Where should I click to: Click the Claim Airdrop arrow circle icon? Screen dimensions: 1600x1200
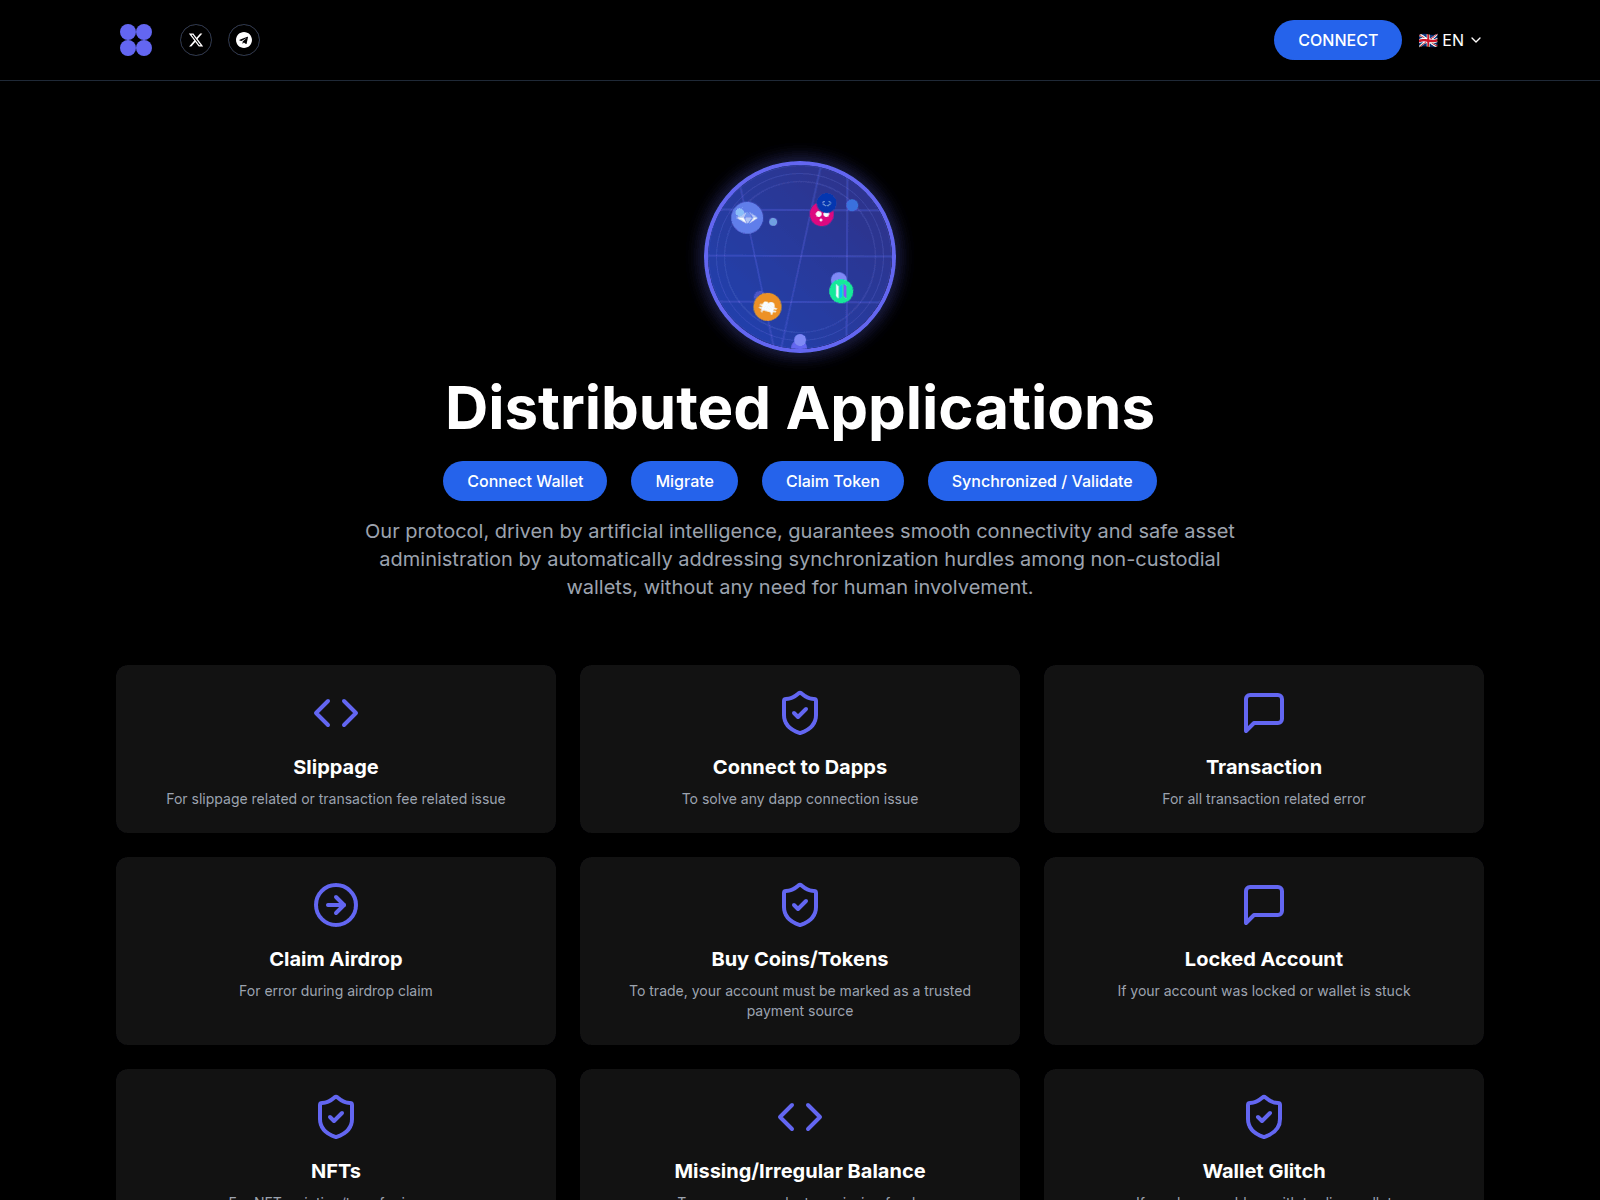(336, 905)
